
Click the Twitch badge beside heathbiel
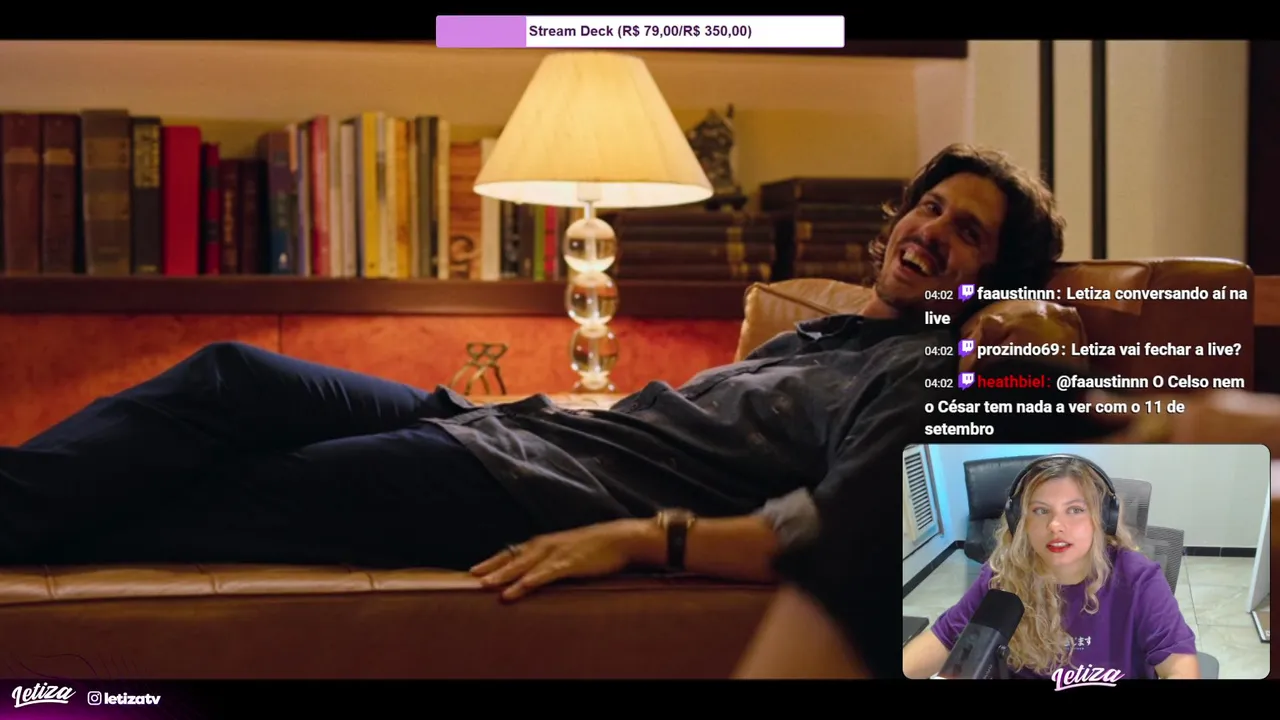pyautogui.click(x=966, y=381)
